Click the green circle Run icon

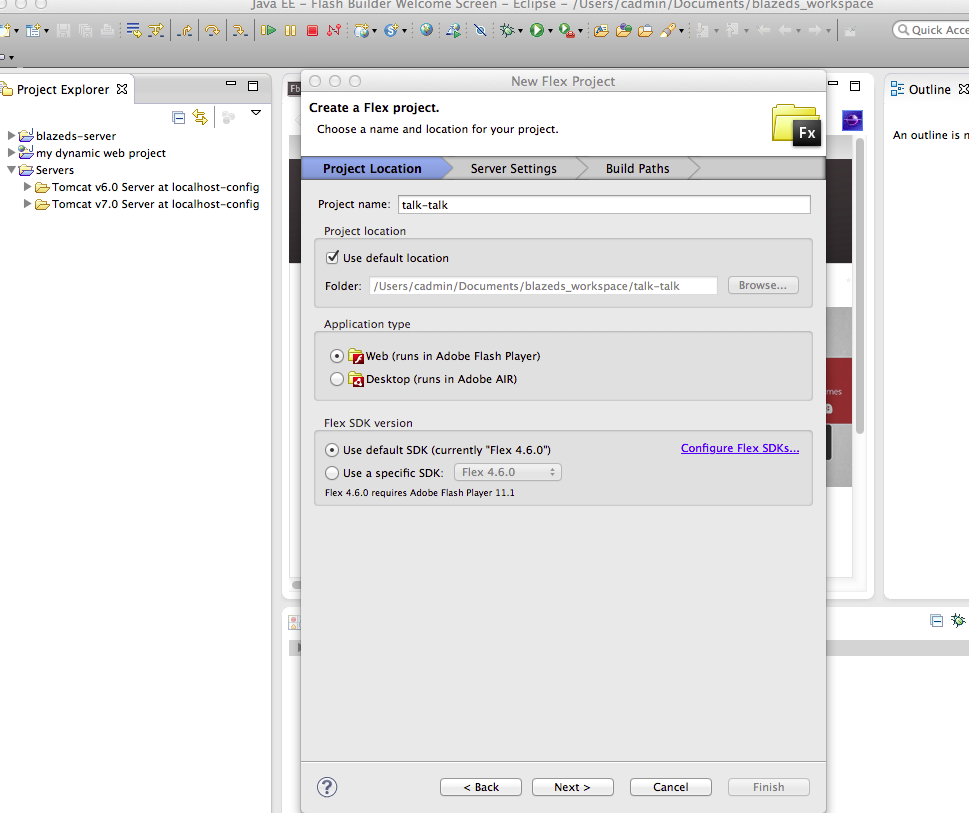[536, 30]
